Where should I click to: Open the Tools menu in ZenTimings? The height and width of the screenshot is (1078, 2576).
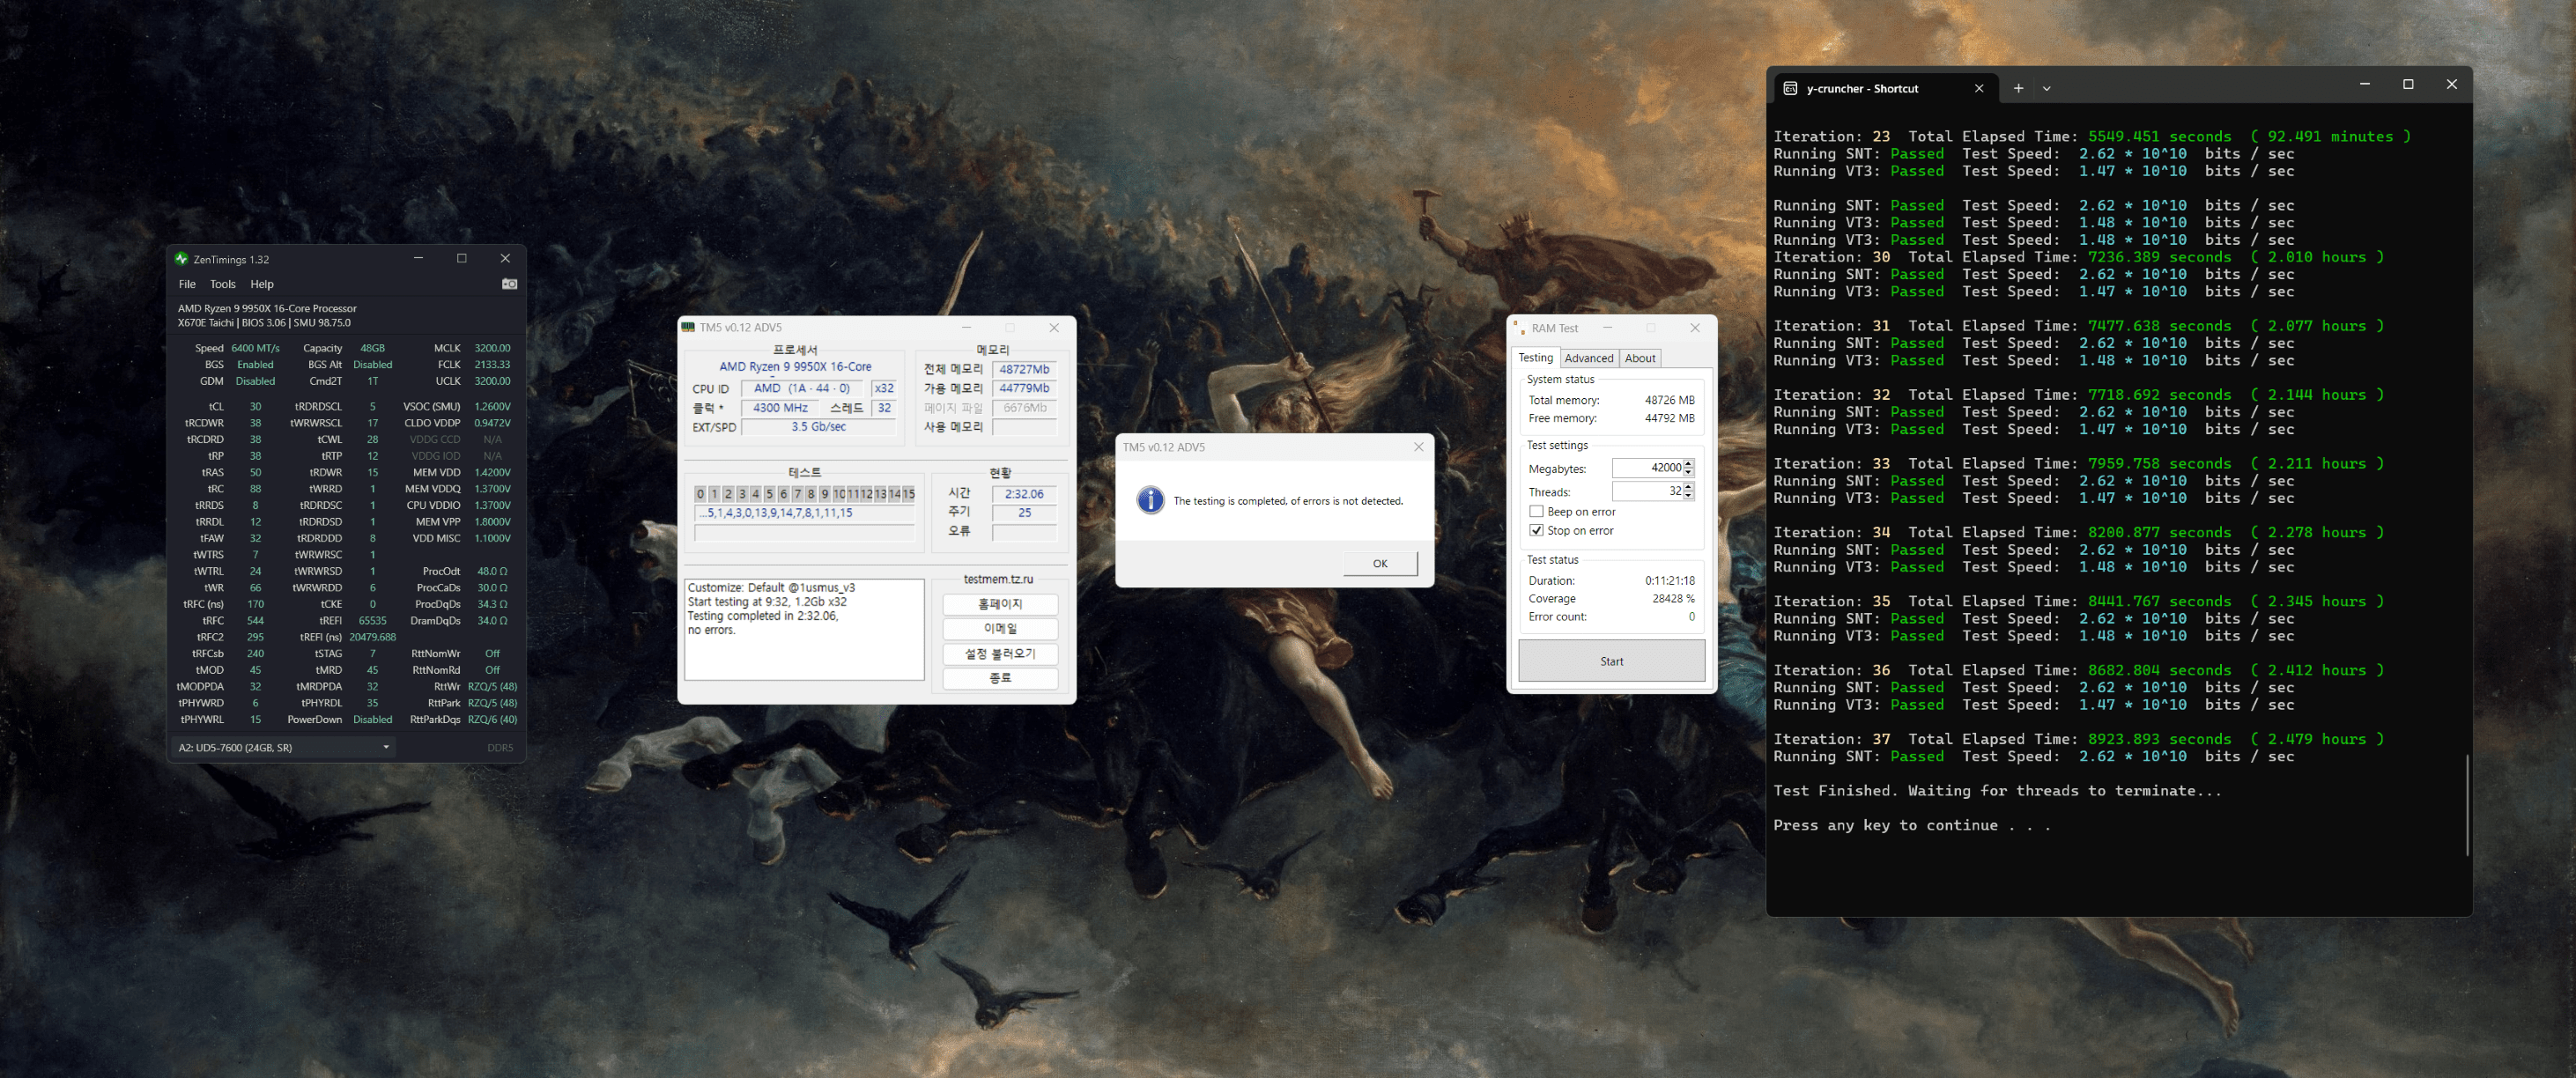[x=222, y=284]
